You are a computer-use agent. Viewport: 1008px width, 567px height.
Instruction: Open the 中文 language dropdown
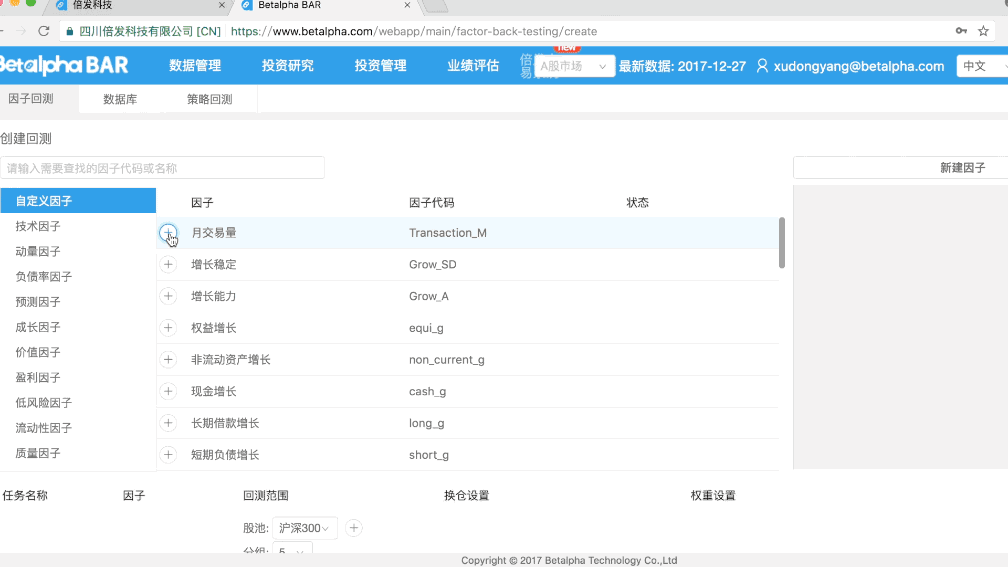click(x=982, y=66)
